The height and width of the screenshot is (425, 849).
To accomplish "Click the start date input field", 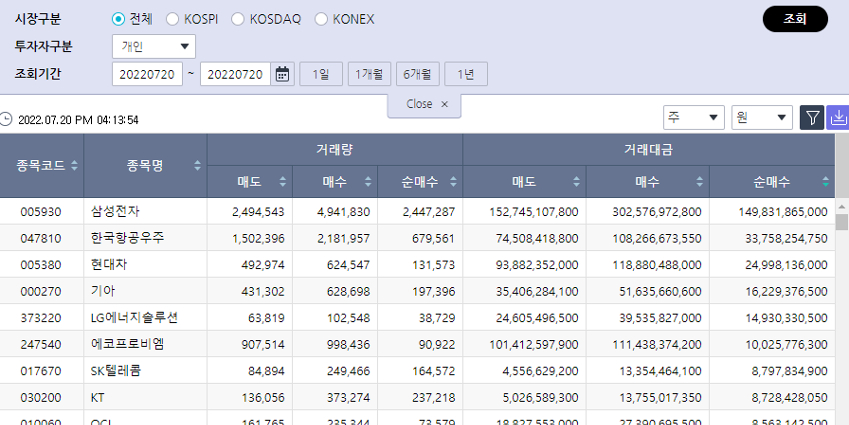I will [x=148, y=75].
